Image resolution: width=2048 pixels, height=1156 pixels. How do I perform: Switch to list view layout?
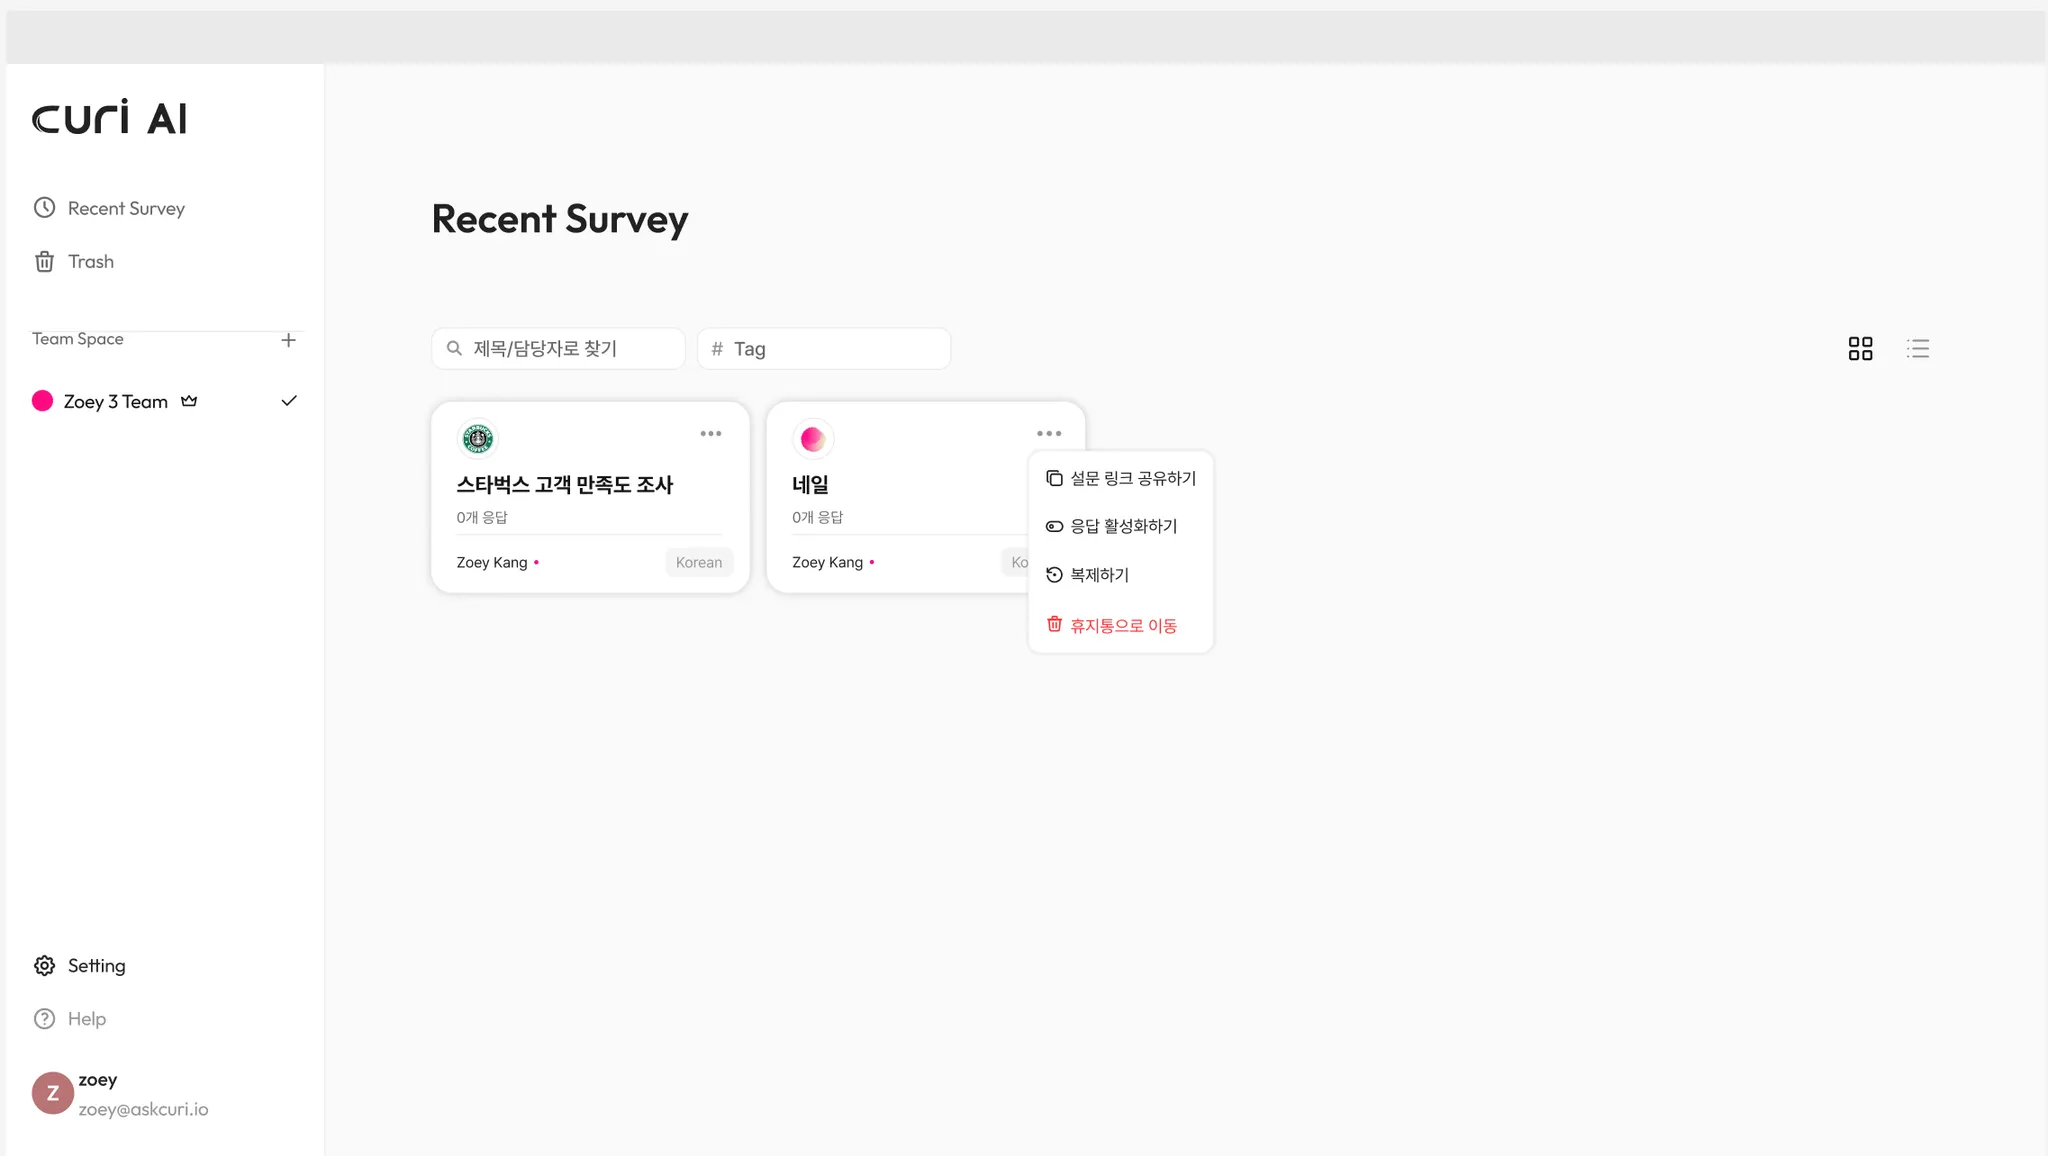click(x=1917, y=349)
